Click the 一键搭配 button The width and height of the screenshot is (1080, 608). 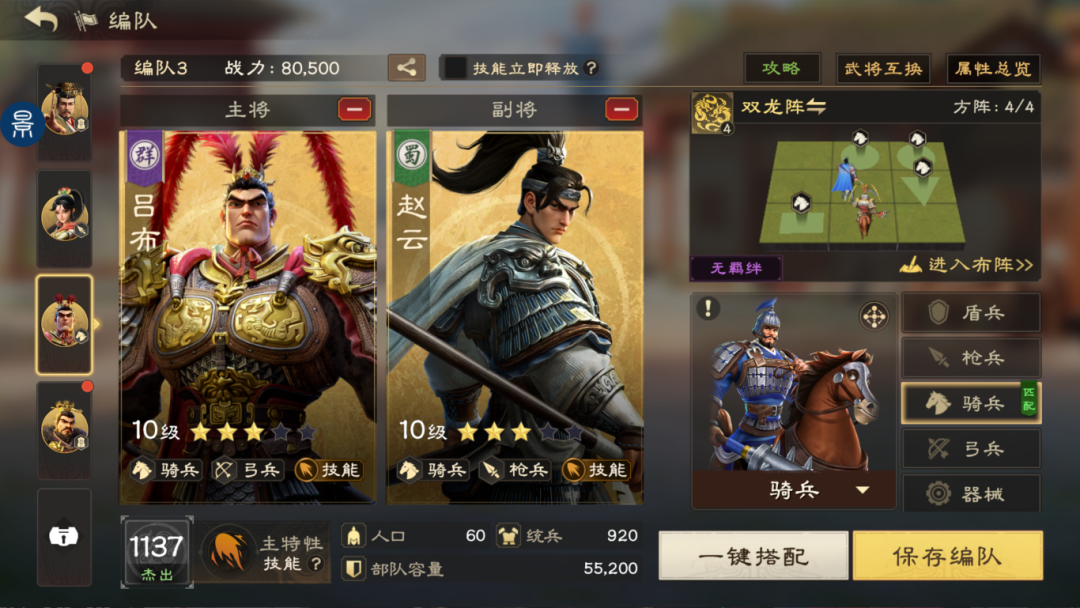tap(754, 556)
